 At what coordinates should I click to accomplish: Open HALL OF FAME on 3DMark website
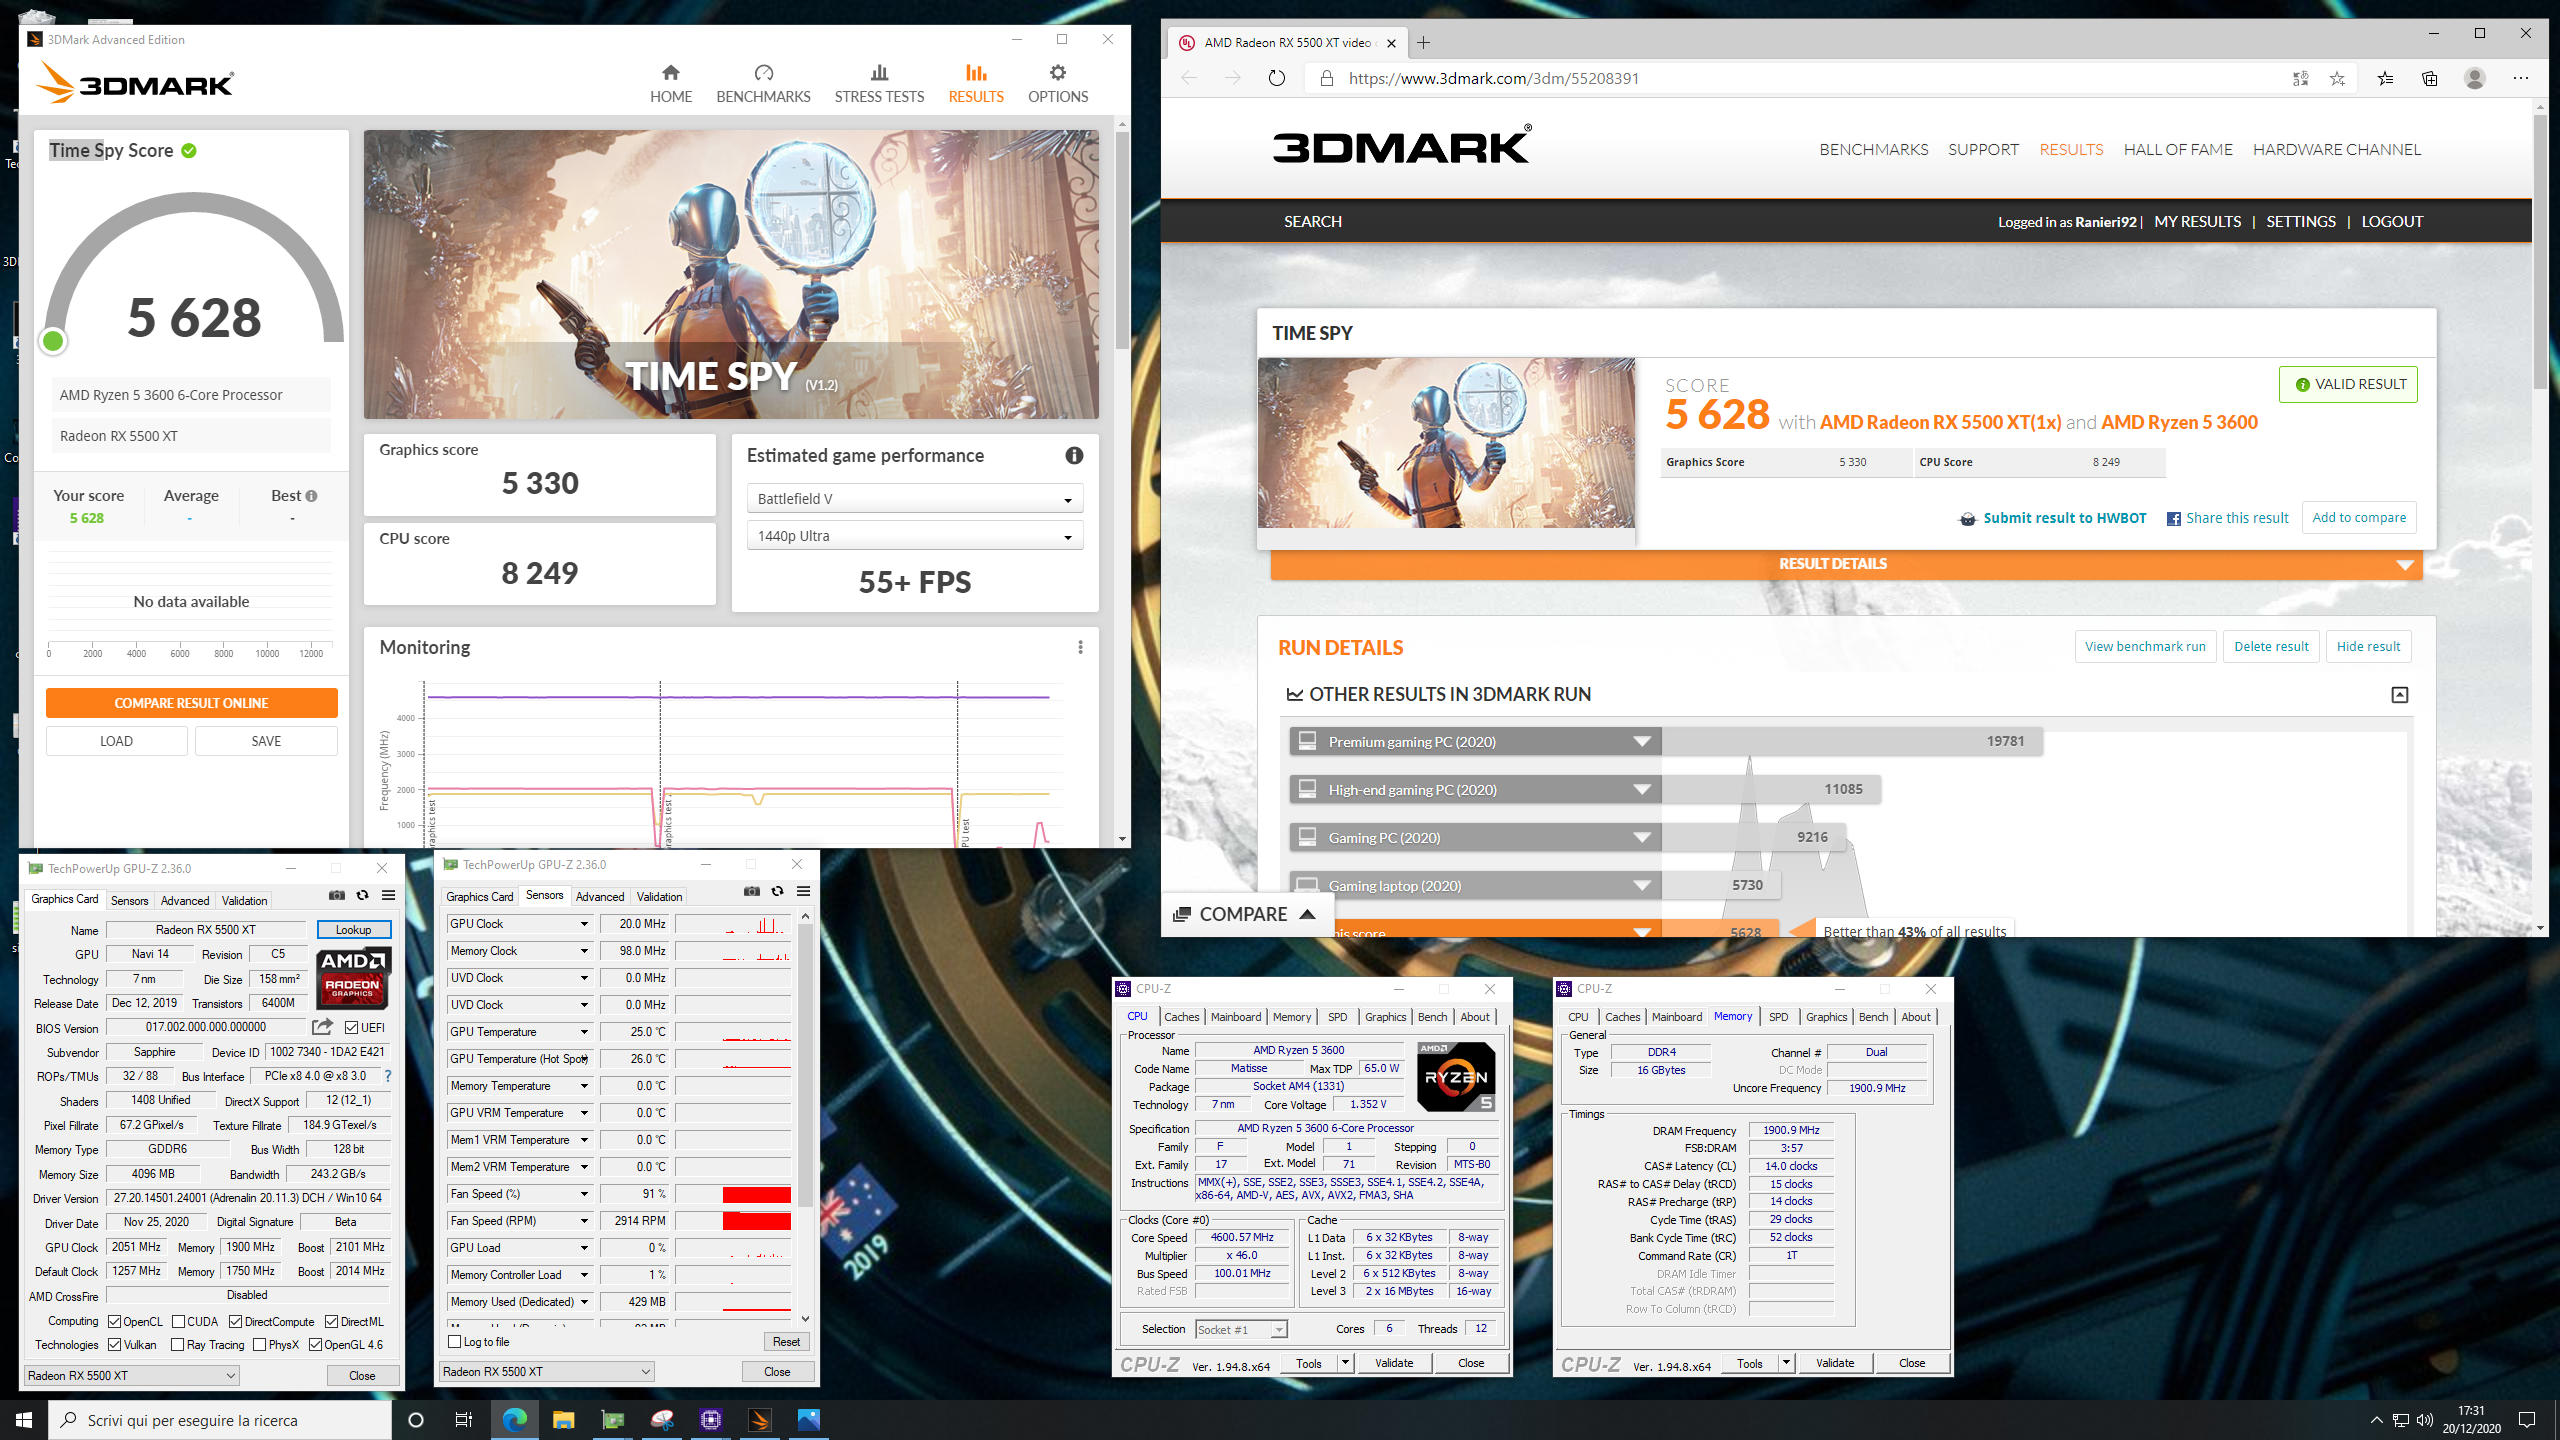click(2178, 149)
